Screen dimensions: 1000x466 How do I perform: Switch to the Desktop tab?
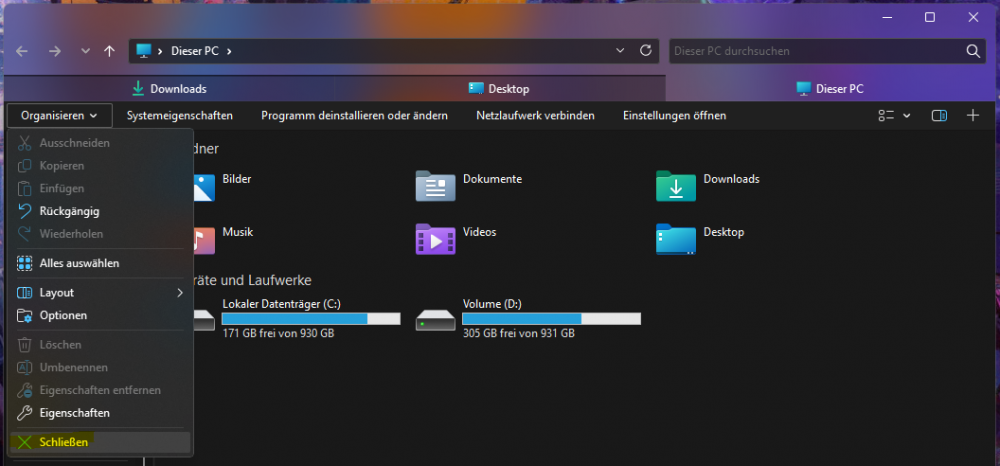coord(499,89)
